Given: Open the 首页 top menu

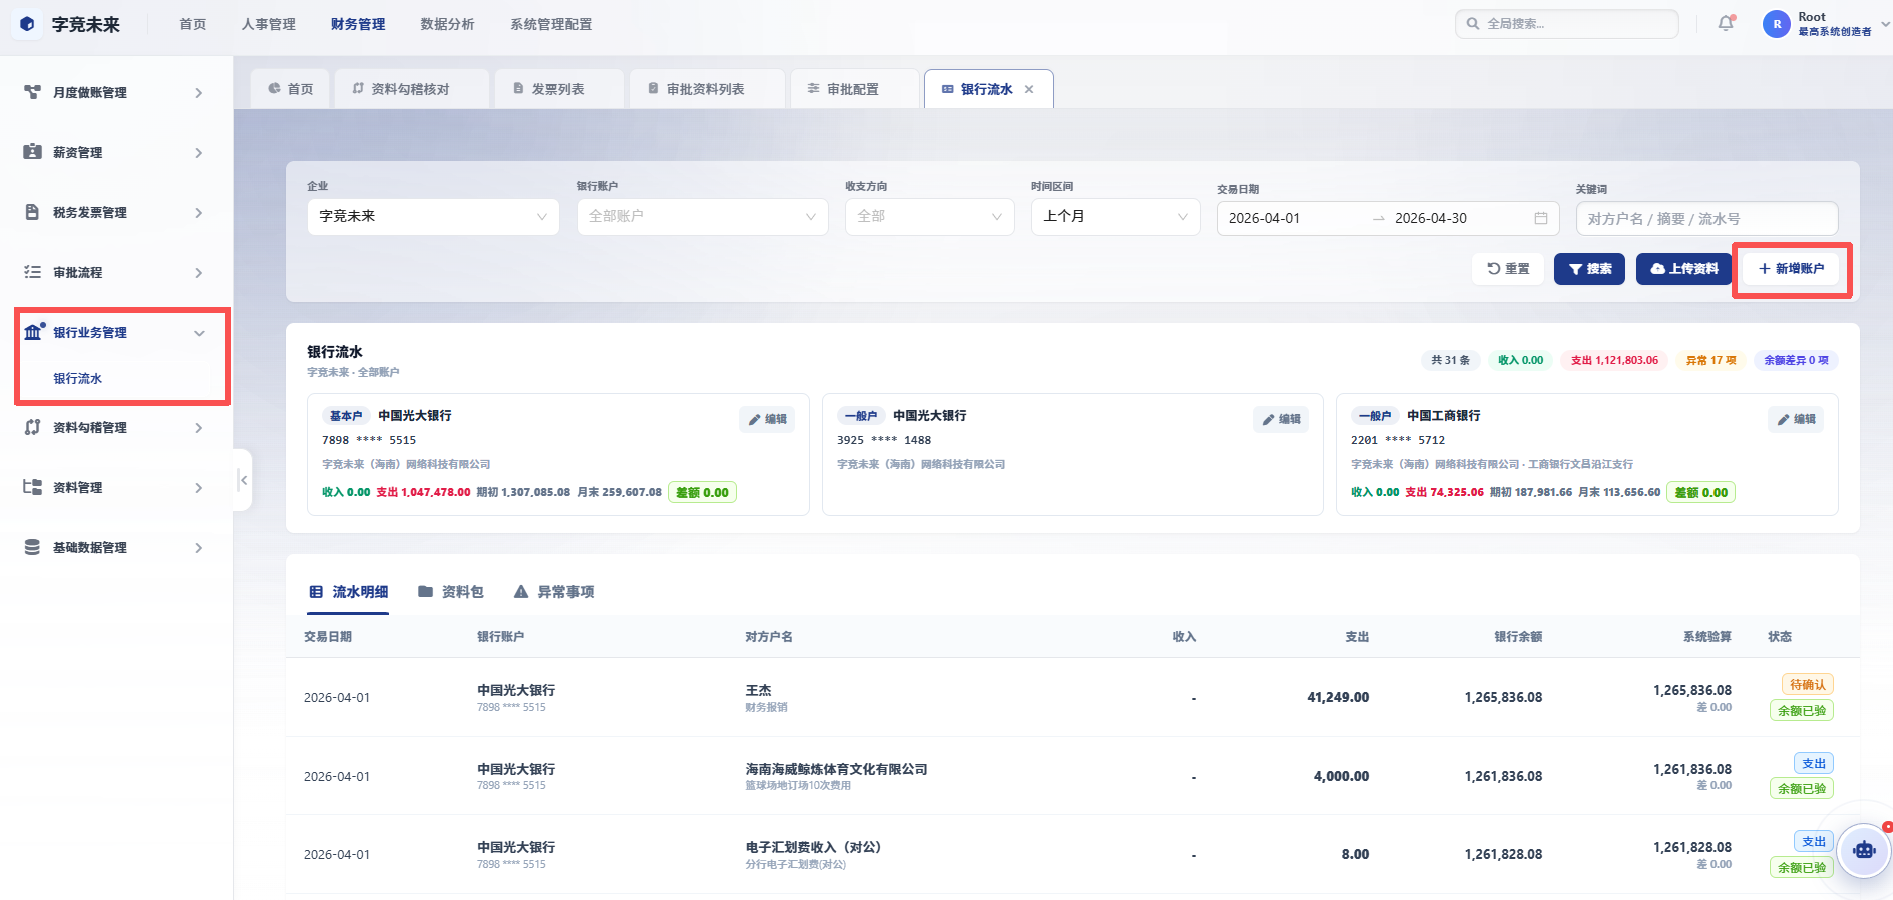Looking at the screenshot, I should click(193, 24).
